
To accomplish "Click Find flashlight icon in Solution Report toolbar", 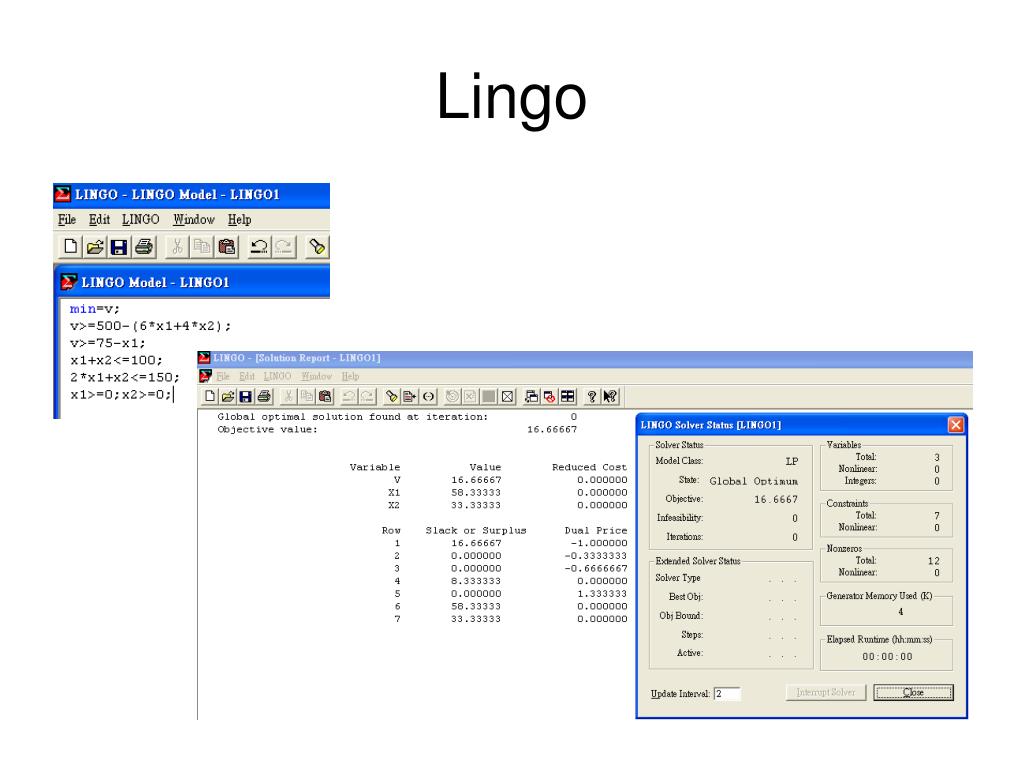I will click(x=391, y=396).
